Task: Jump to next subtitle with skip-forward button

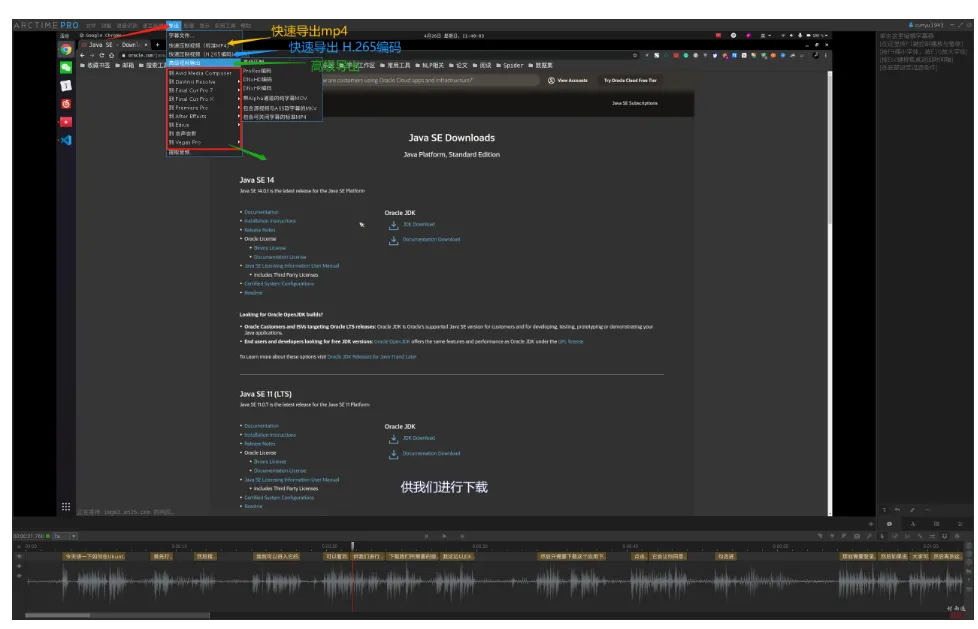Action: (462, 535)
